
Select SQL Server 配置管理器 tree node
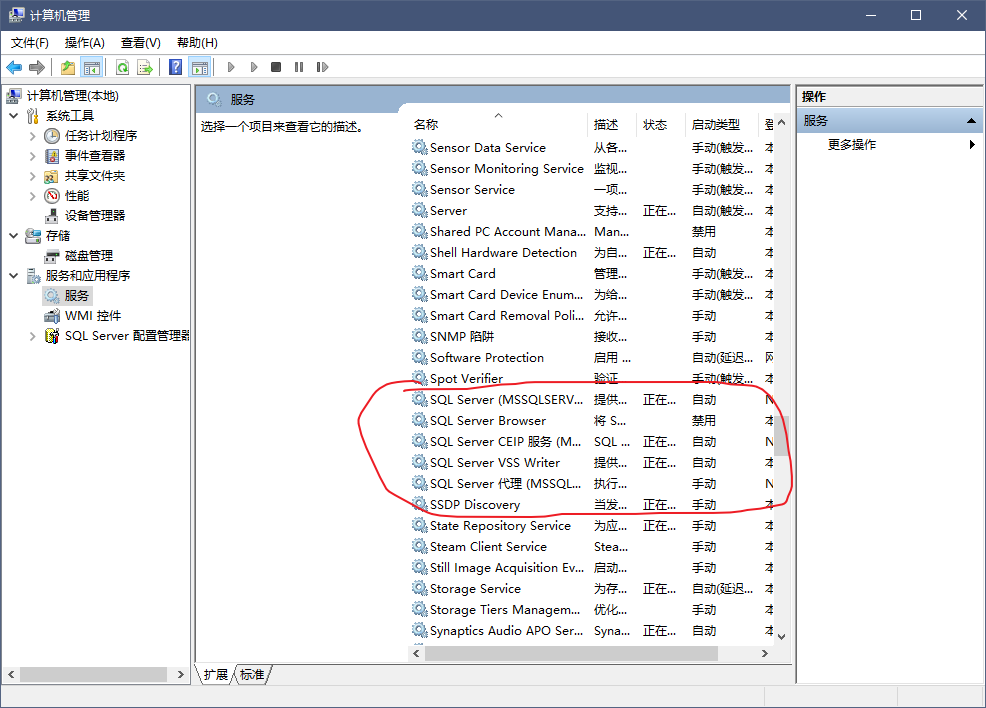point(127,336)
